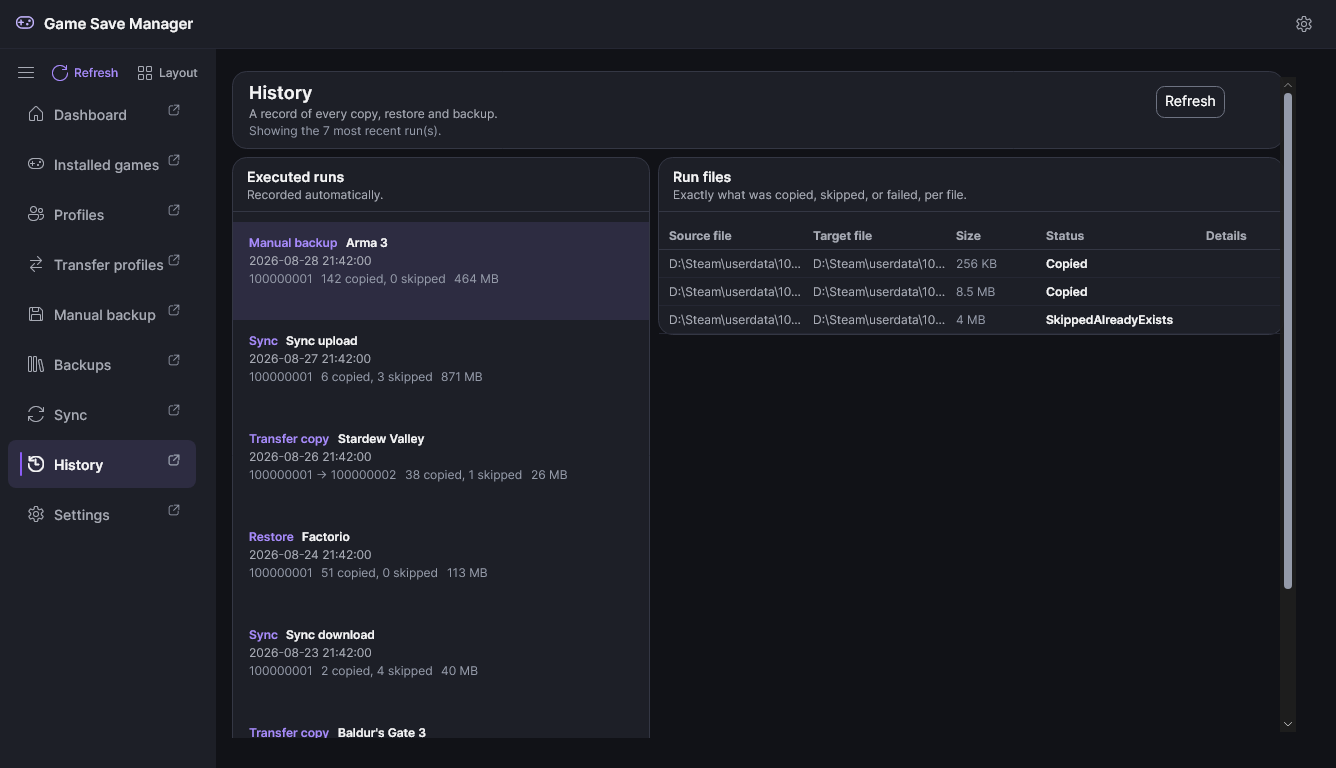Open Installed games section
Screen dimensions: 1336x768
click(x=102, y=164)
